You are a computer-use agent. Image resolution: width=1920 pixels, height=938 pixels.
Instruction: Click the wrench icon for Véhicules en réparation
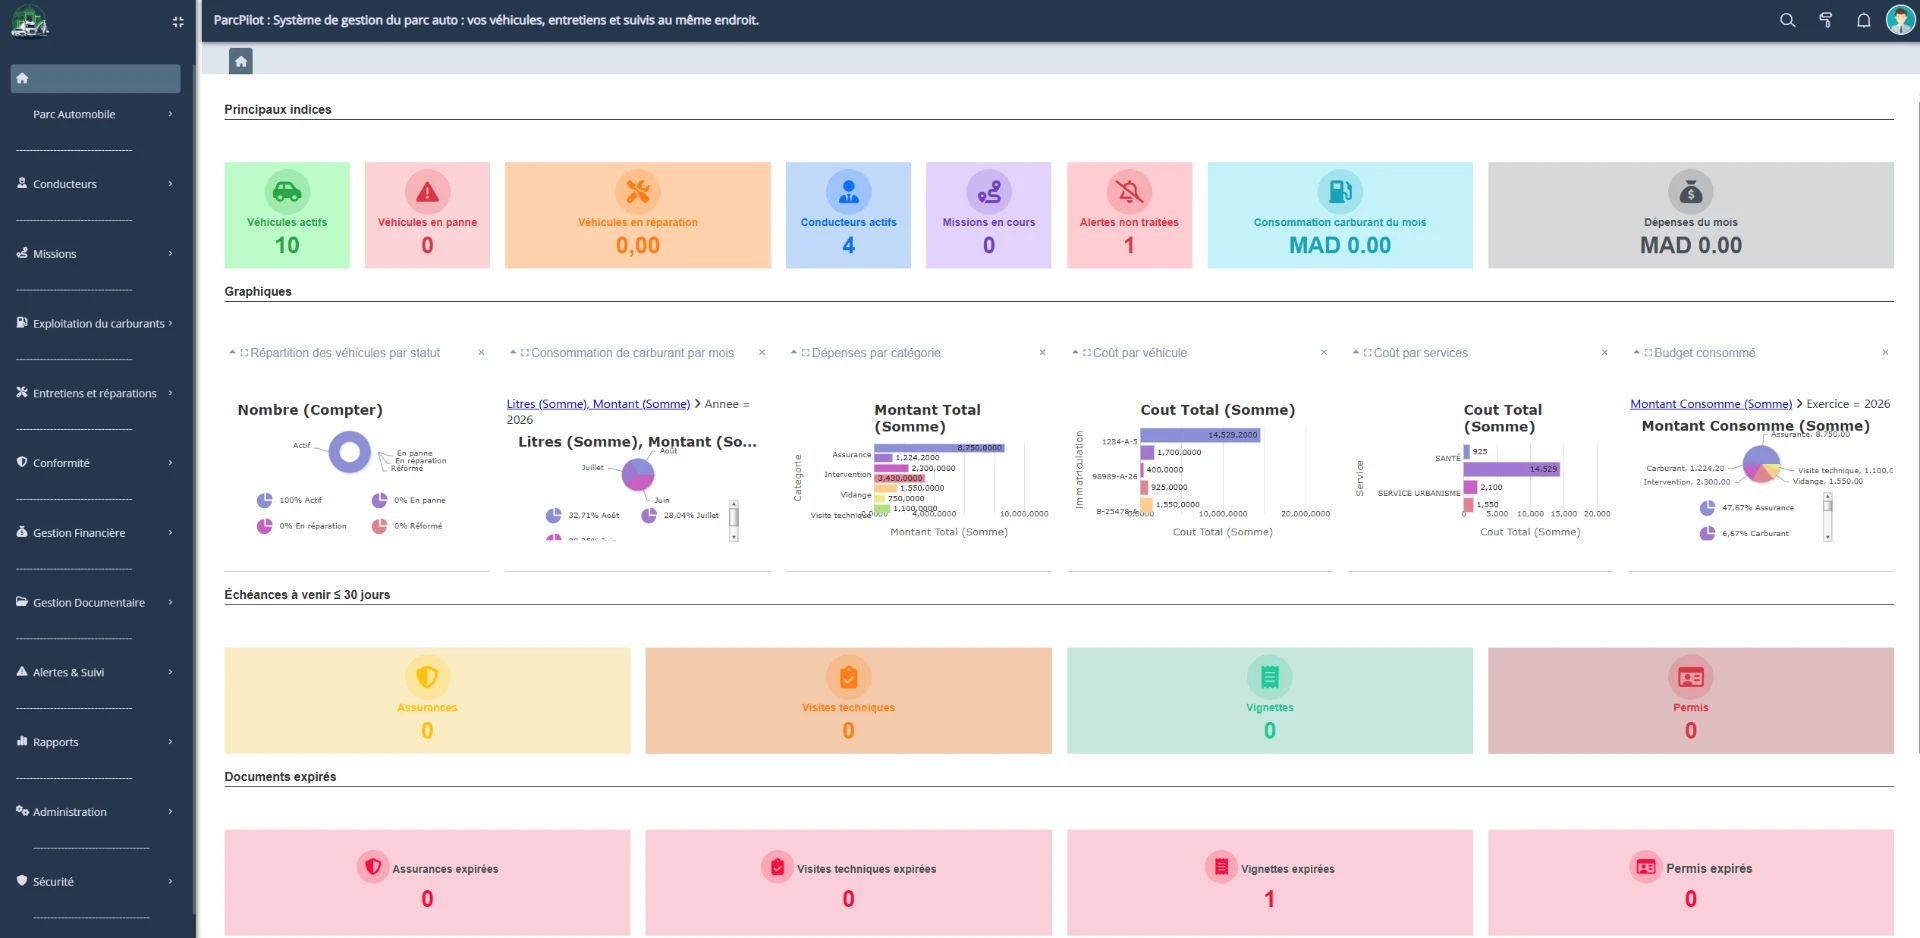point(638,191)
